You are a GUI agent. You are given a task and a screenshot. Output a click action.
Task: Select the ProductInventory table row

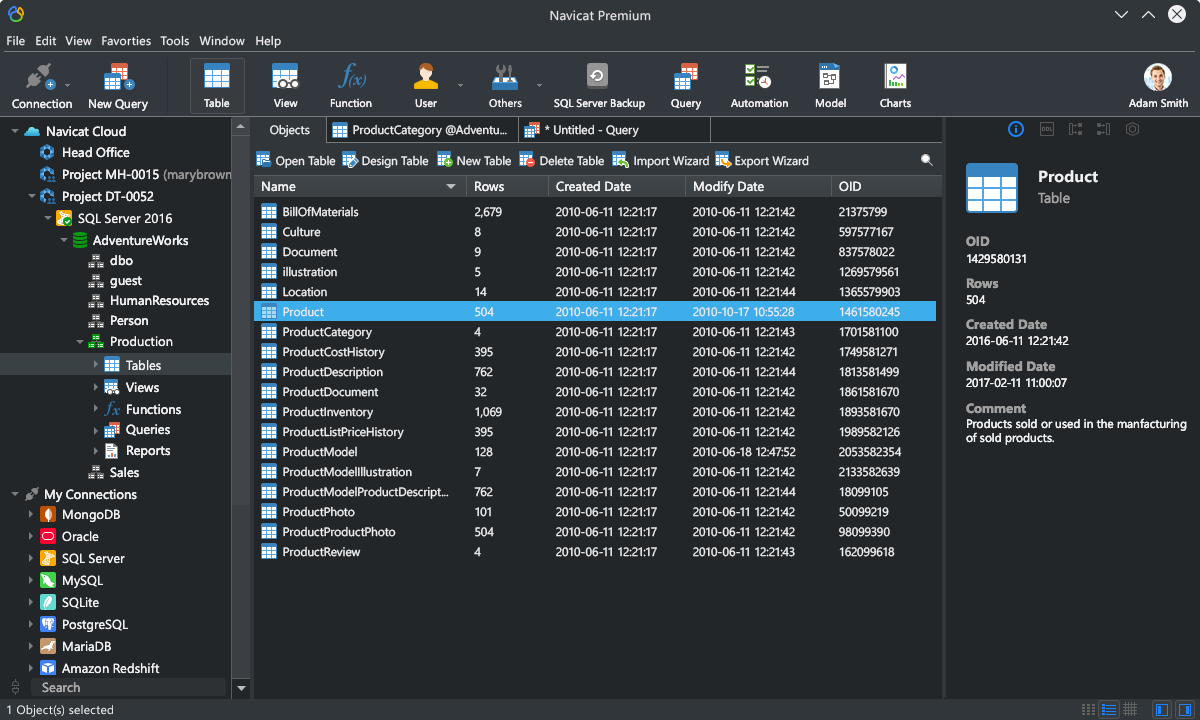[595, 412]
